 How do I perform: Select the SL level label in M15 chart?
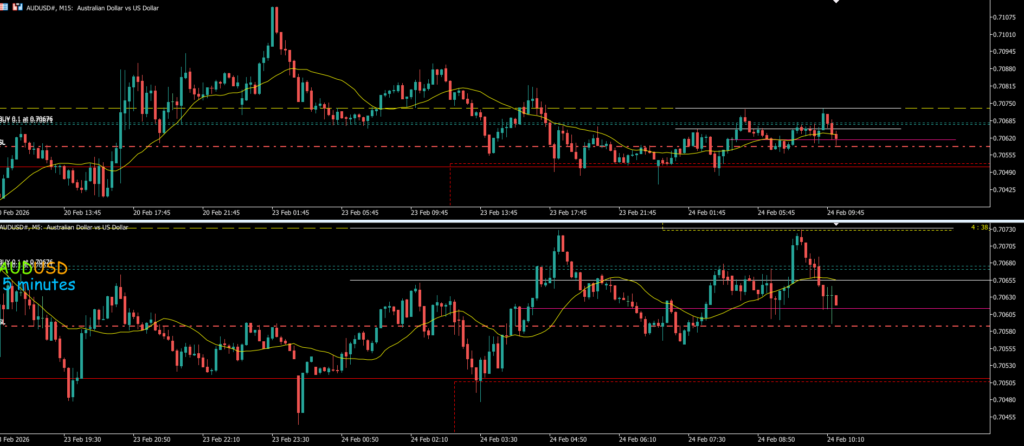point(4,143)
